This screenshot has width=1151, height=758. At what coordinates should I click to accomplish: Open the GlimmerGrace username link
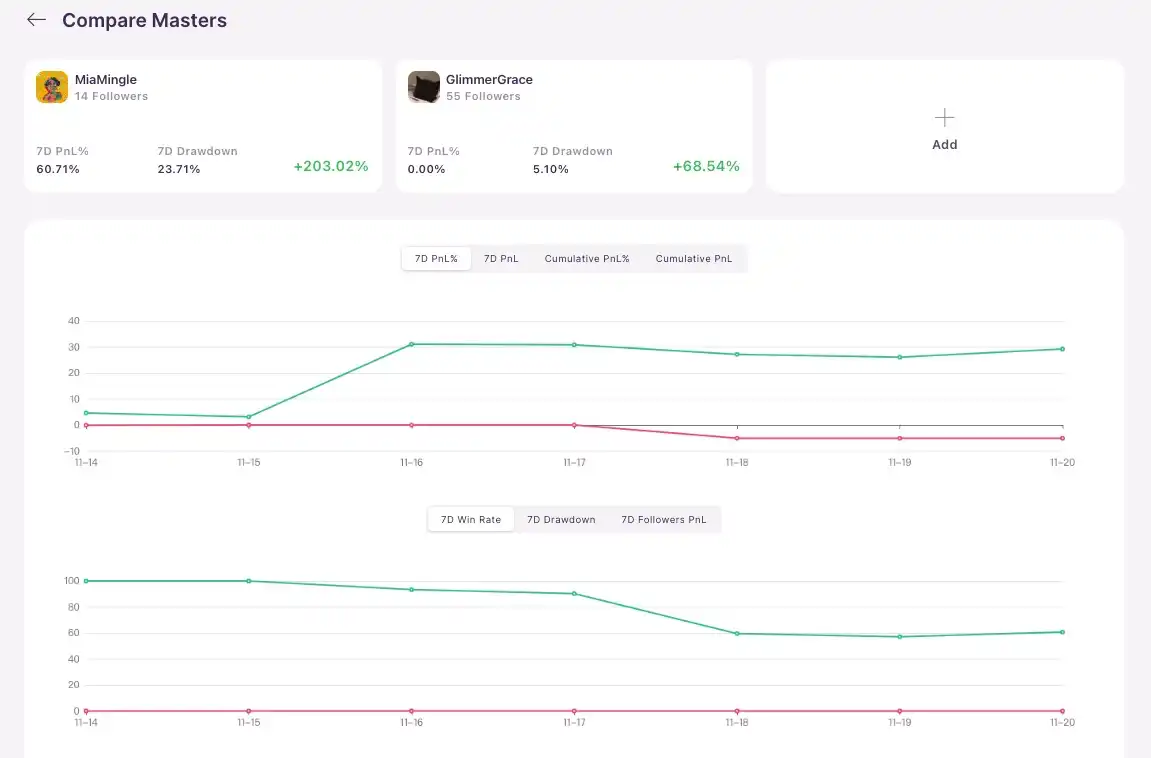(x=489, y=80)
